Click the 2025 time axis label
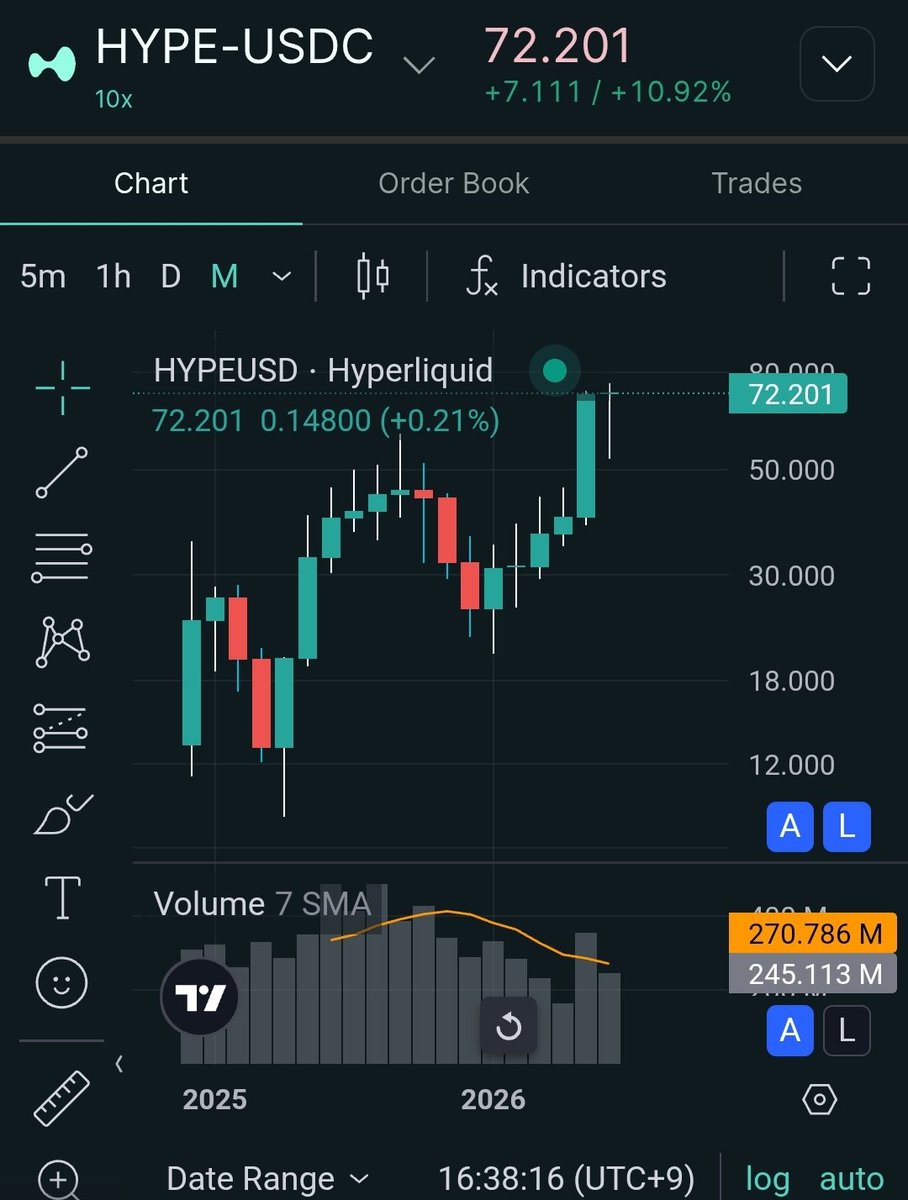Screen dimensions: 908x1200 [214, 1100]
